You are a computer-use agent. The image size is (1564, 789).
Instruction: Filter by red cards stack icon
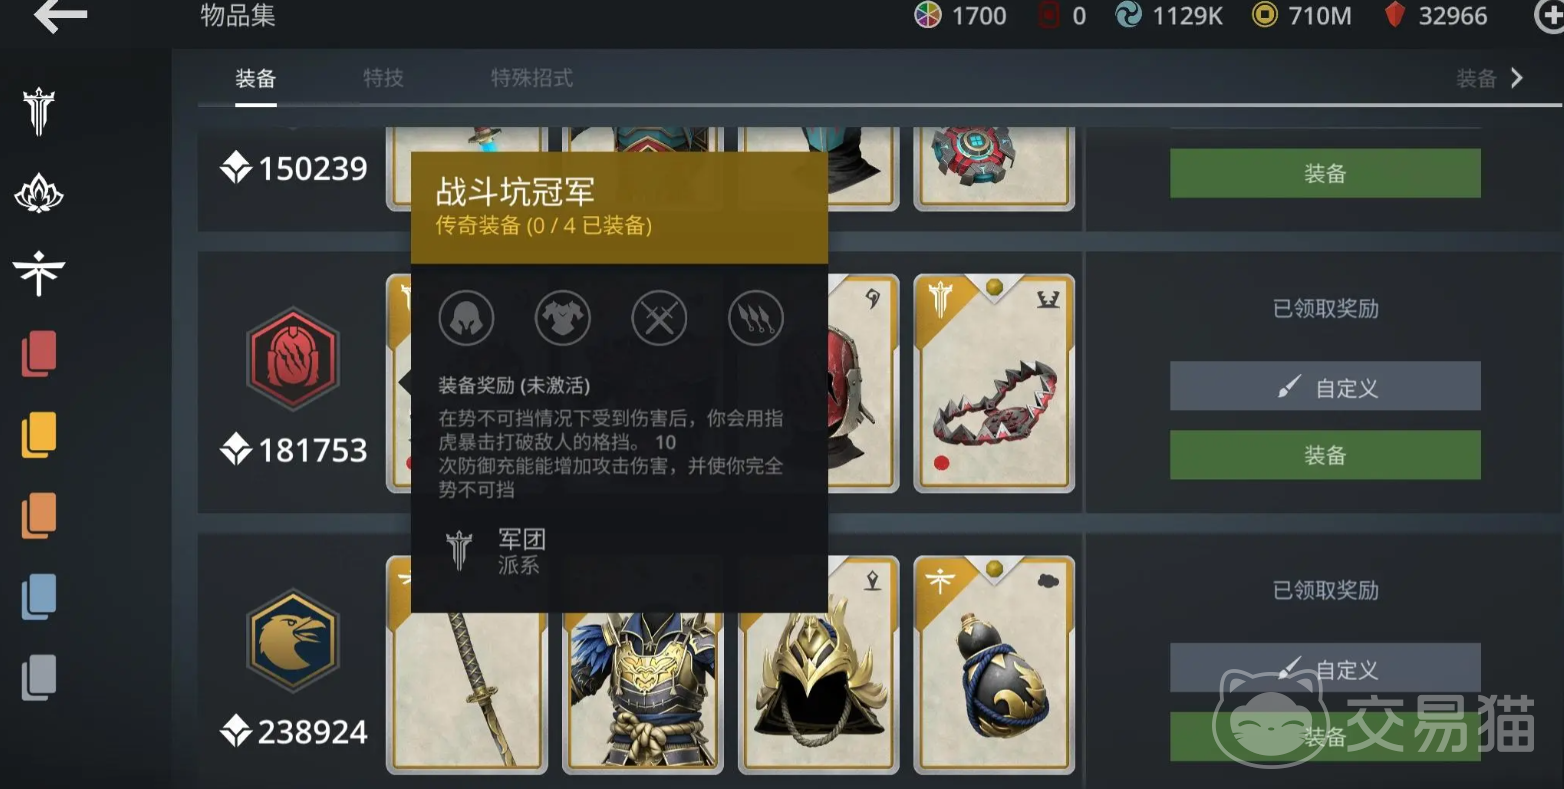coord(39,354)
